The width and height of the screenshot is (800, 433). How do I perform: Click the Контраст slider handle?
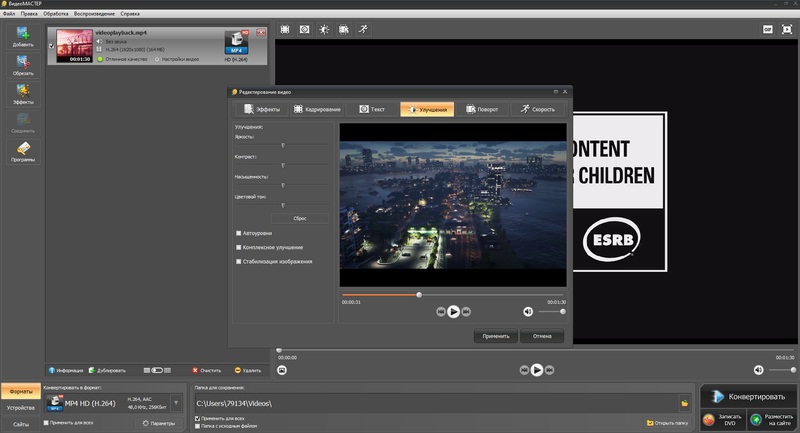(283, 166)
